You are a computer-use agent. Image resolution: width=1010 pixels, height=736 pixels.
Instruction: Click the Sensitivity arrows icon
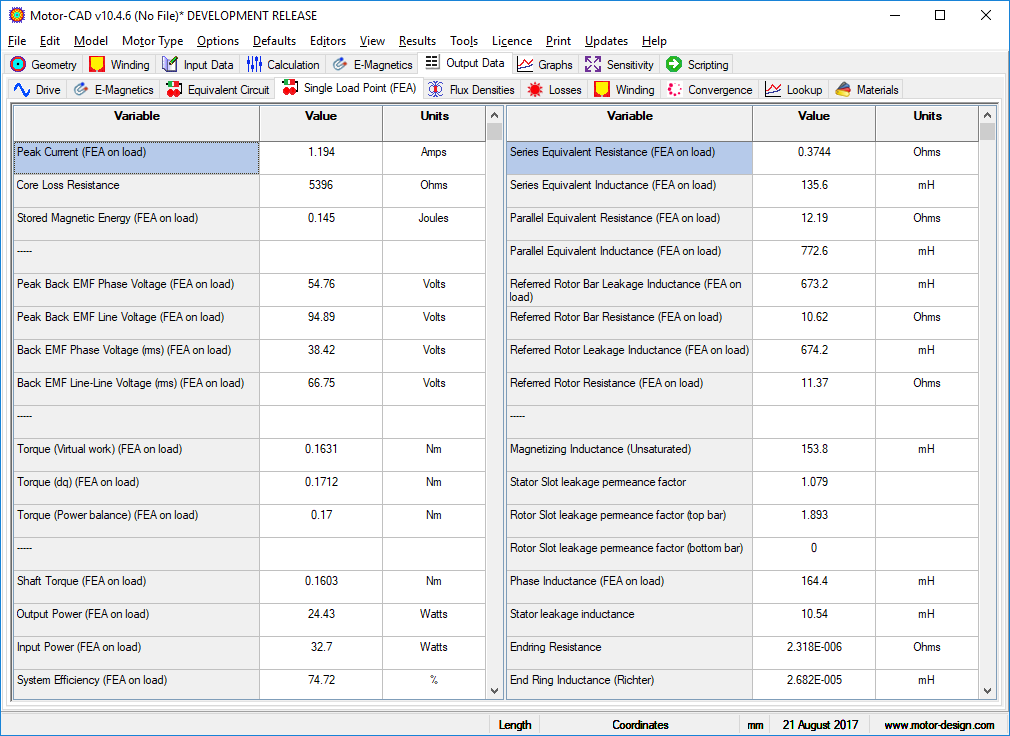pos(593,64)
